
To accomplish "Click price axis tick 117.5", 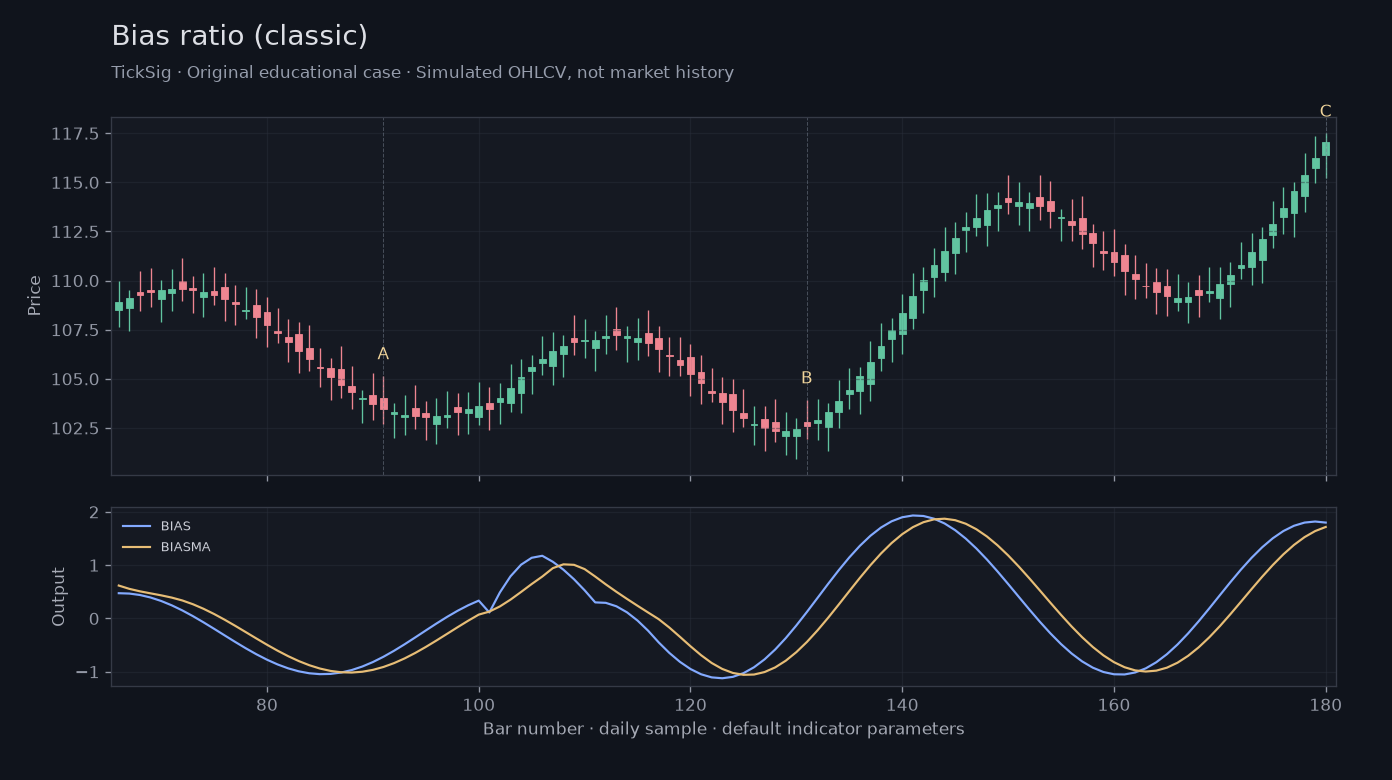I will tap(75, 134).
